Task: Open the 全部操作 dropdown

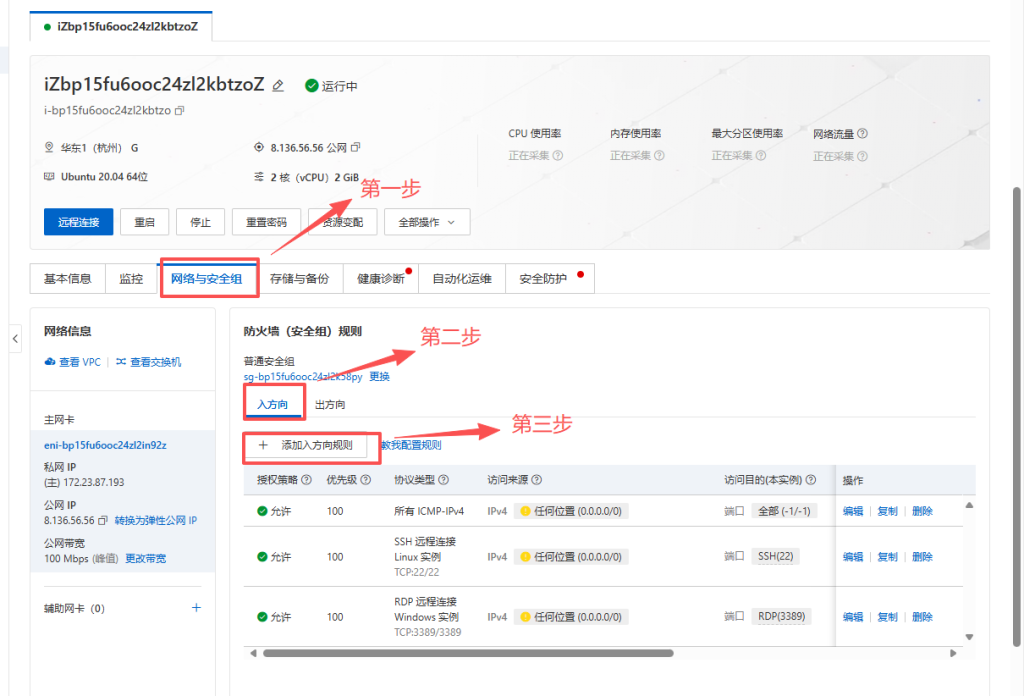Action: pyautogui.click(x=427, y=222)
